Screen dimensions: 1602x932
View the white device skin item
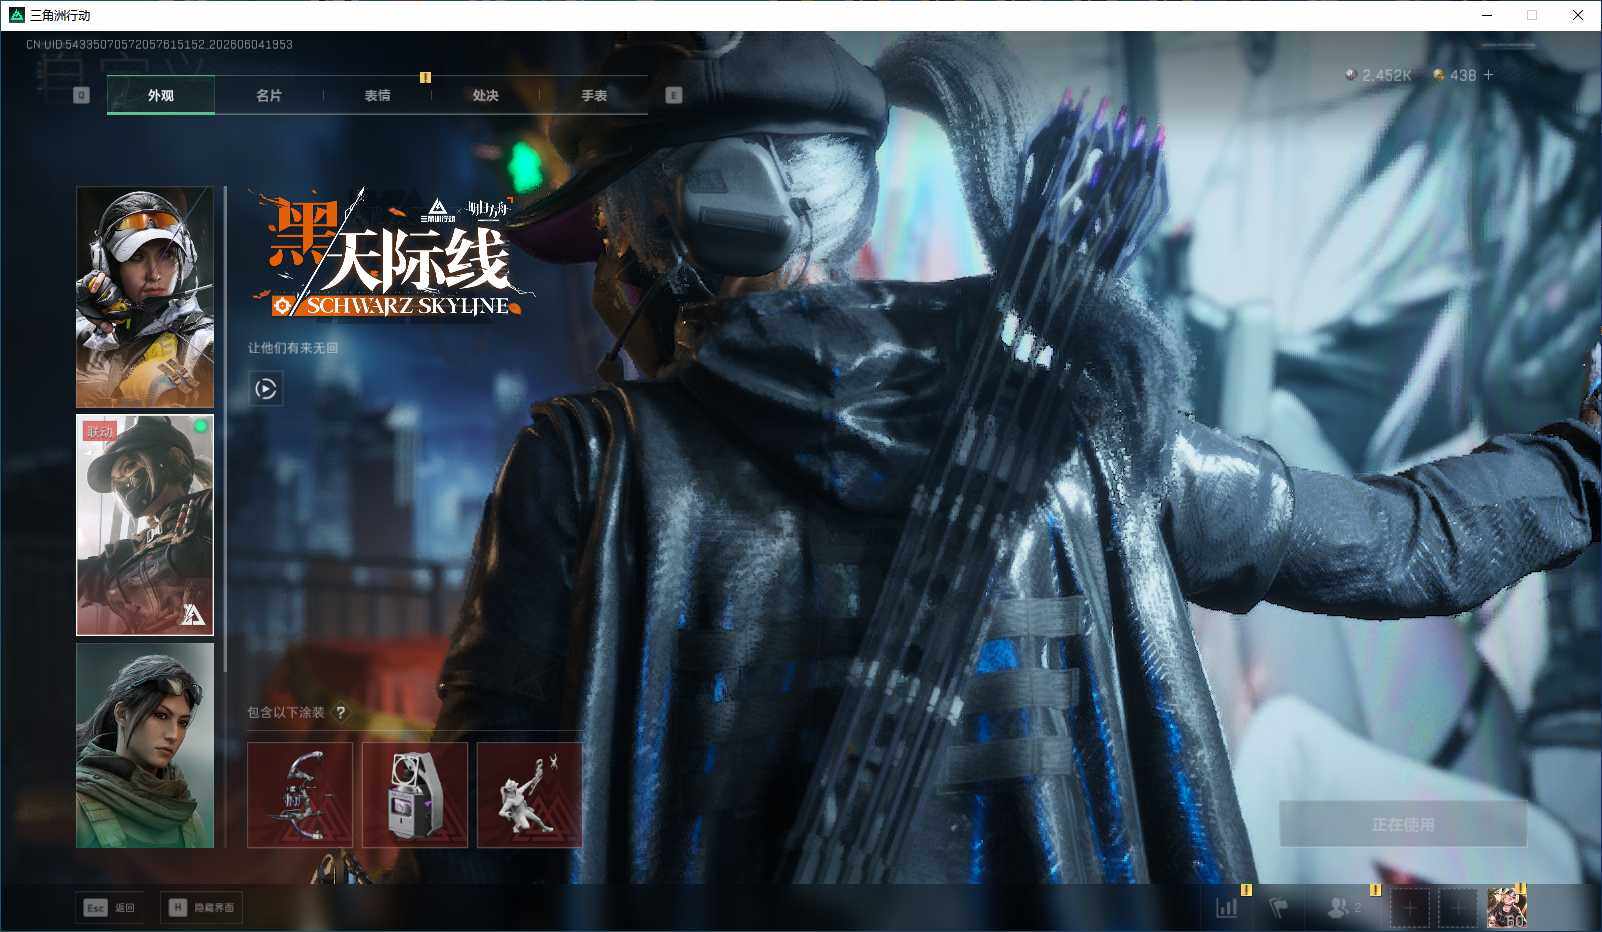point(415,795)
